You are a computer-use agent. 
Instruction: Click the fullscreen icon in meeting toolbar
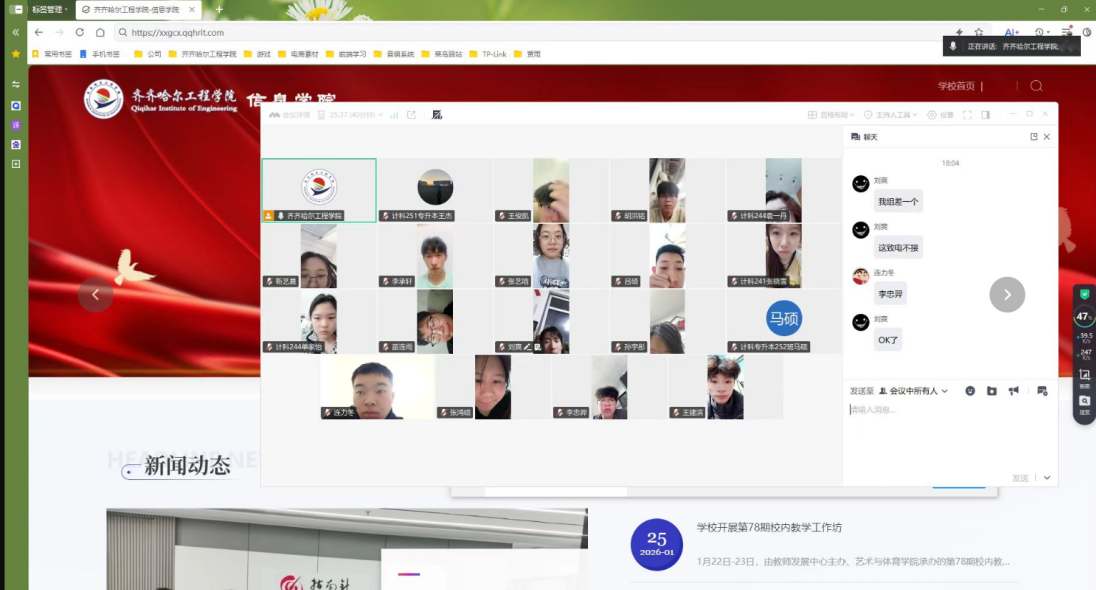tap(967, 115)
